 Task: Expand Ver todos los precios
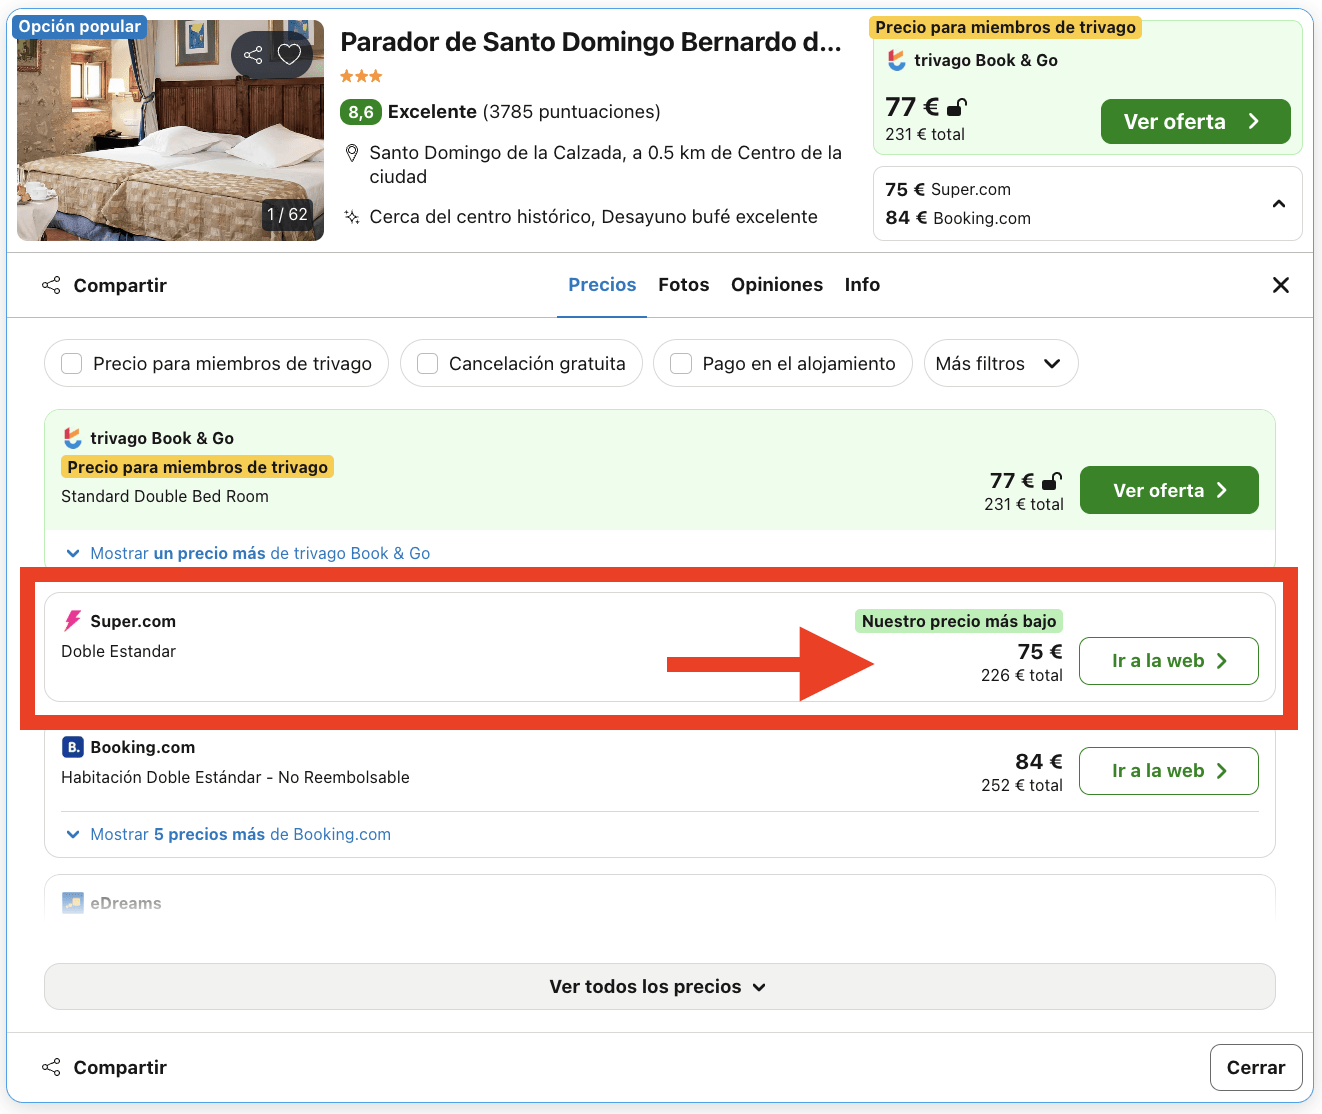(658, 986)
